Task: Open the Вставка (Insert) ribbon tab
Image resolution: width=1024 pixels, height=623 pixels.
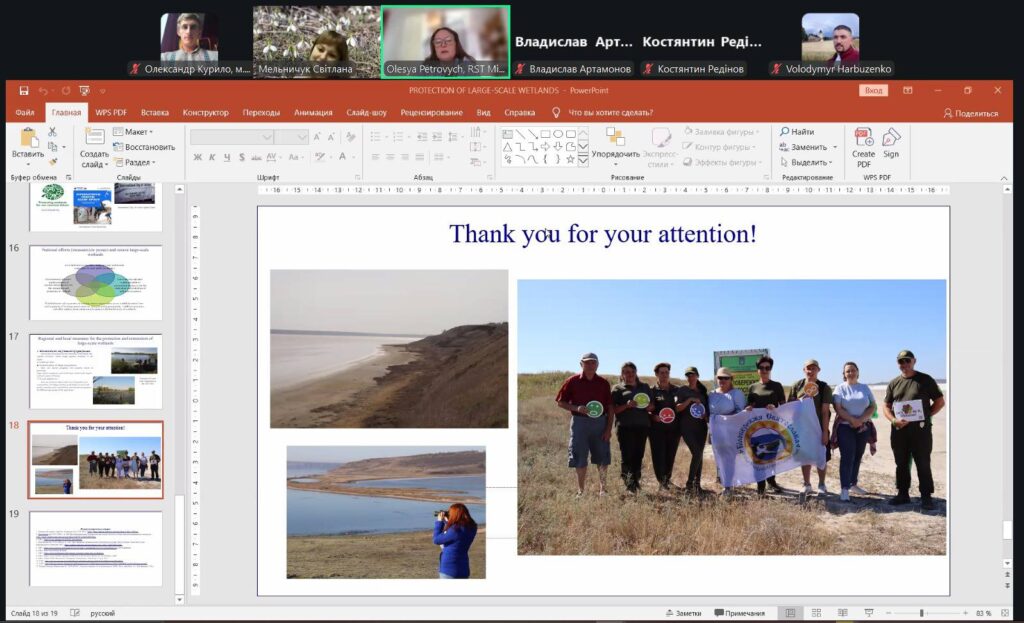Action: pyautogui.click(x=155, y=113)
